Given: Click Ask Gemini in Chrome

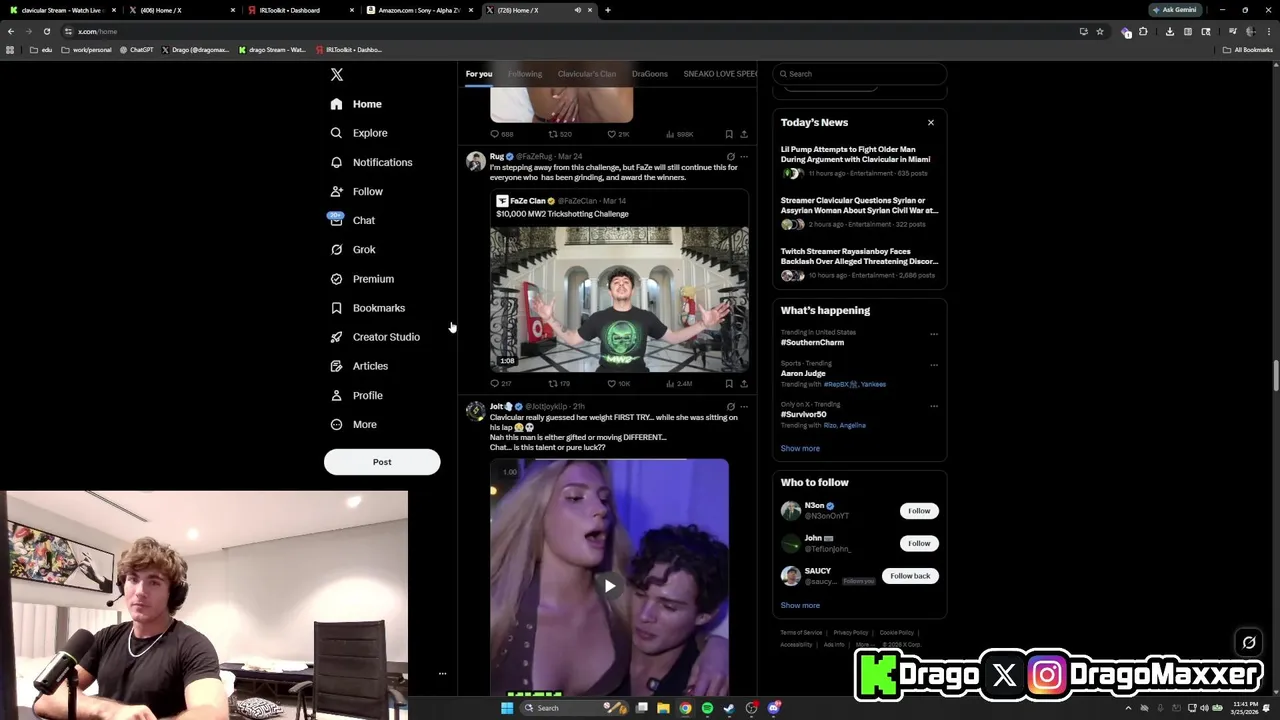Looking at the screenshot, I should [1174, 10].
